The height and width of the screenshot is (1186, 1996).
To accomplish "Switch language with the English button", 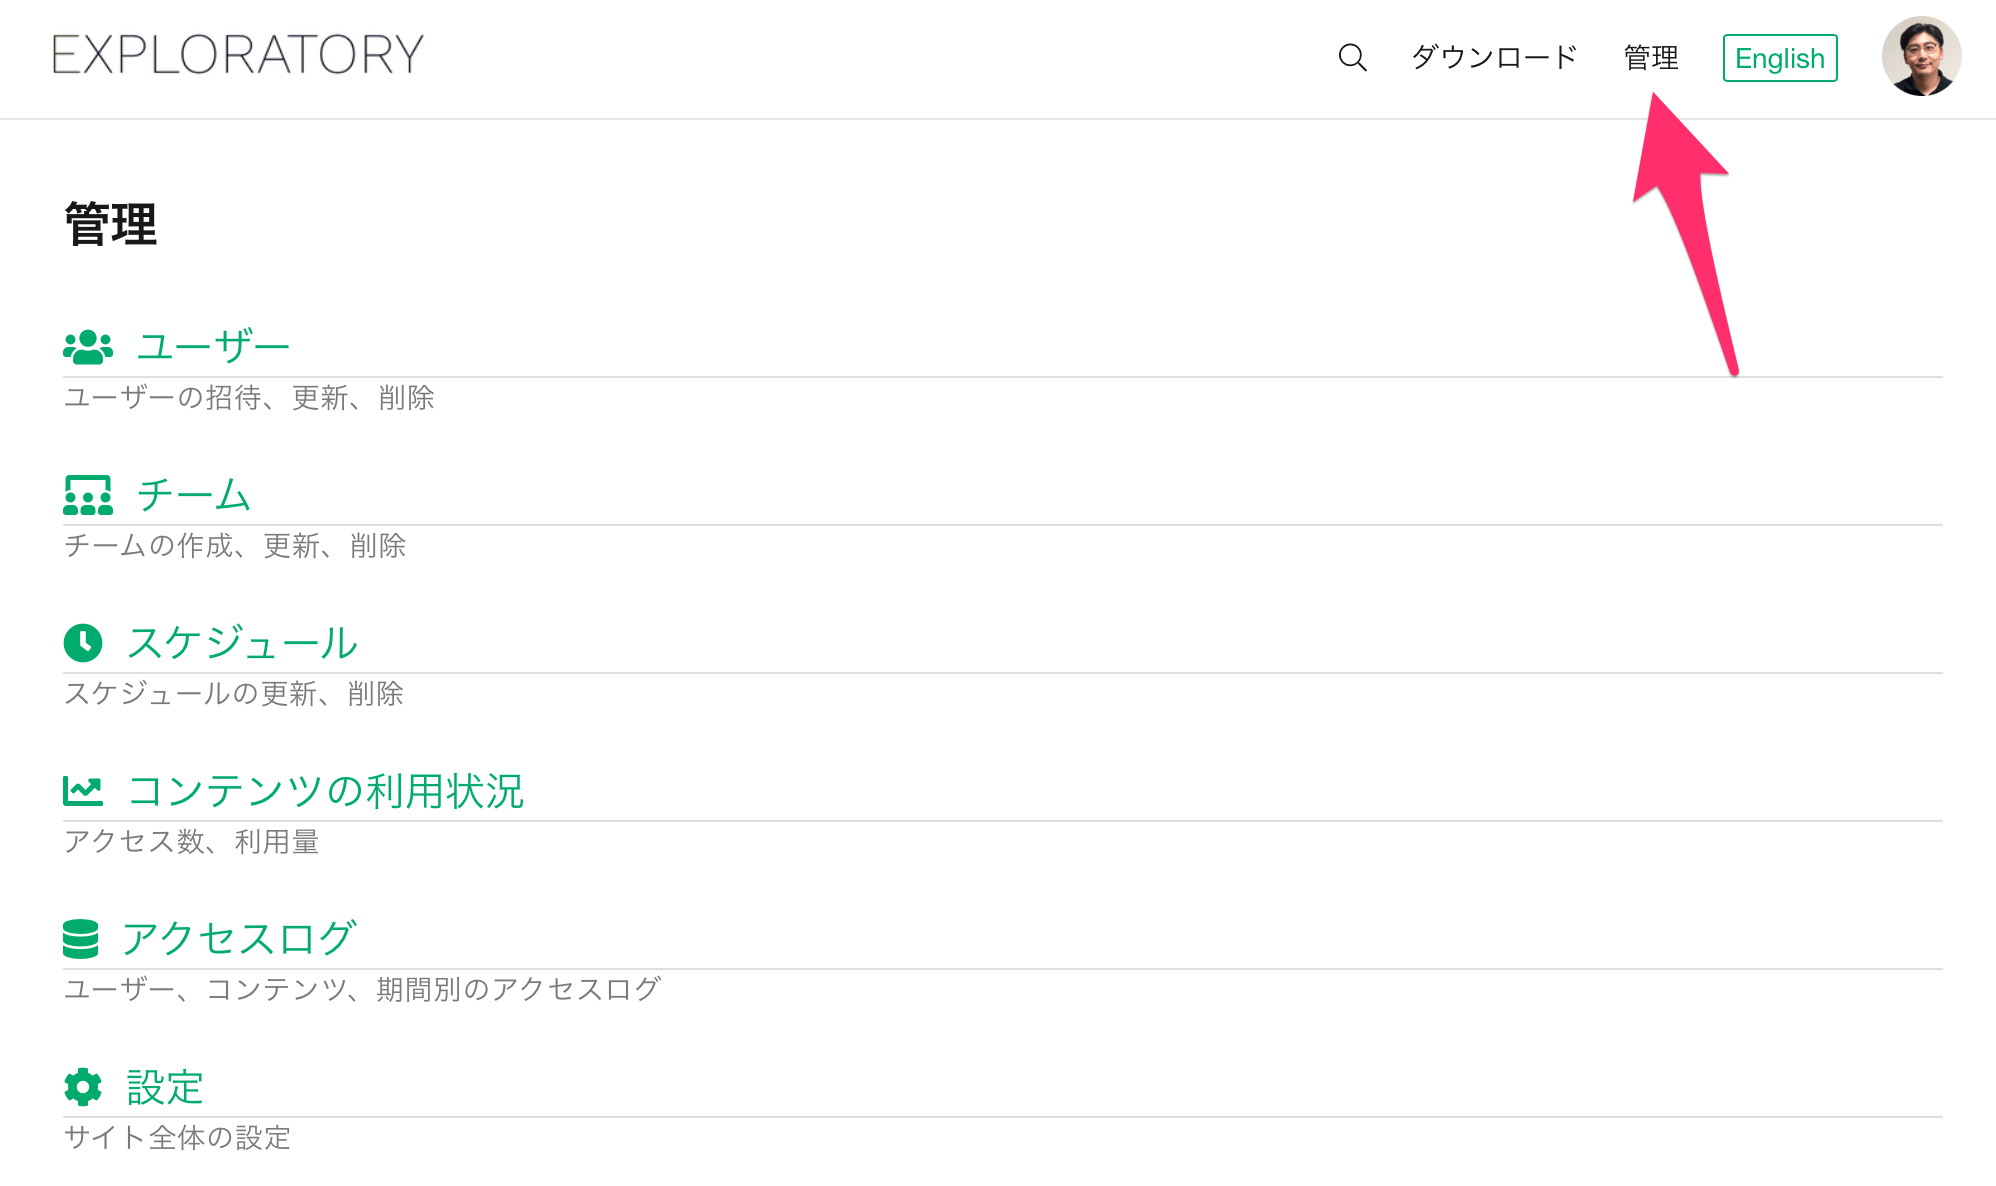I will click(1780, 58).
